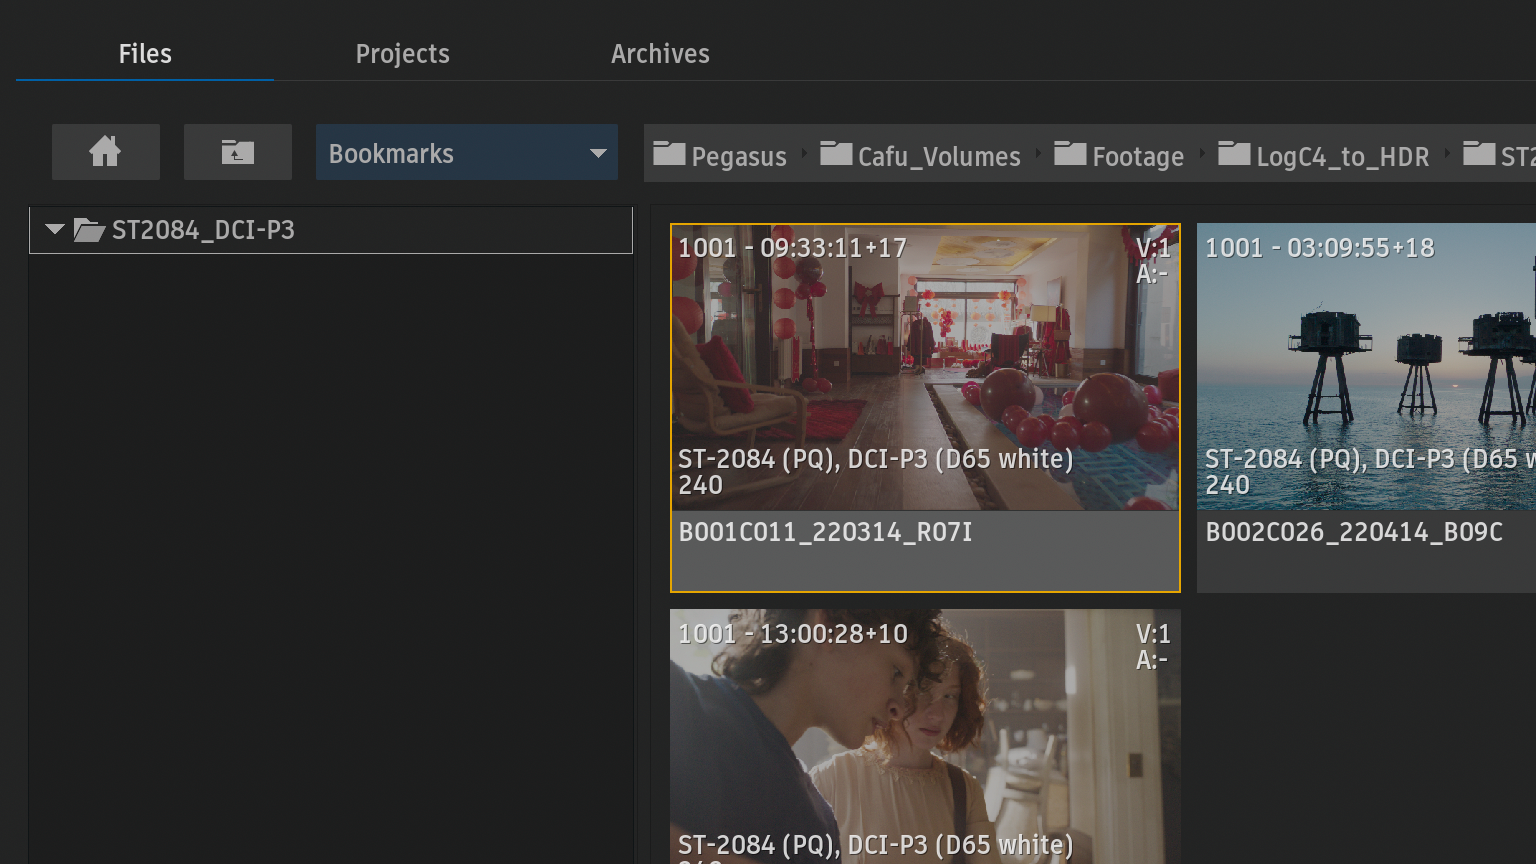The image size is (1536, 864).
Task: Switch to the Files tab
Action: tap(145, 54)
